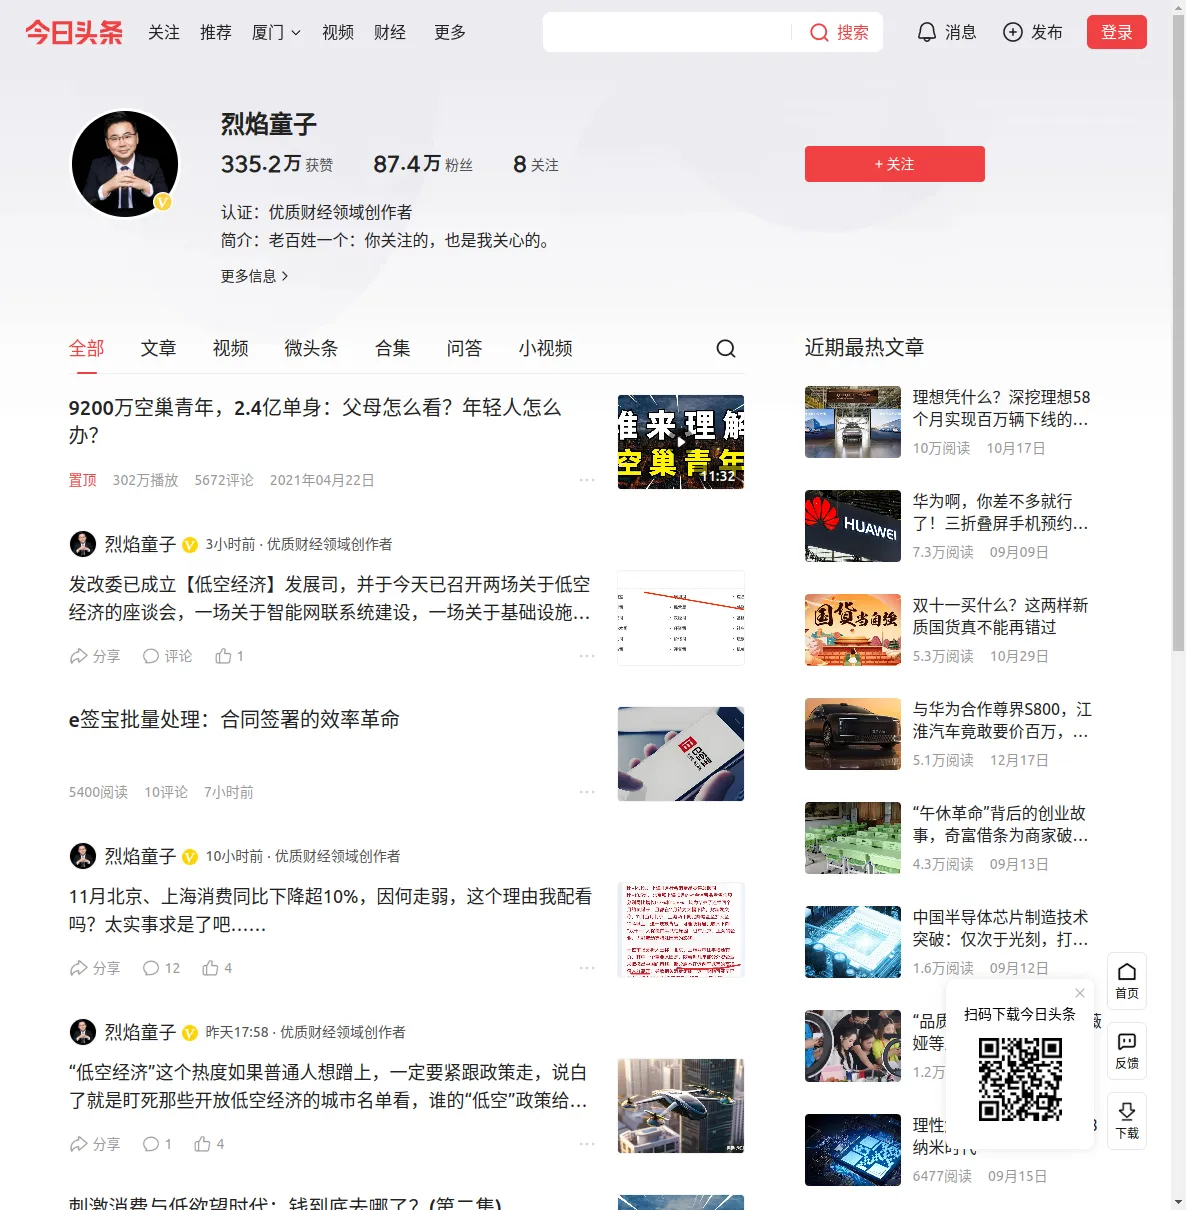Comment on the 发改委低空经济 post

167,656
